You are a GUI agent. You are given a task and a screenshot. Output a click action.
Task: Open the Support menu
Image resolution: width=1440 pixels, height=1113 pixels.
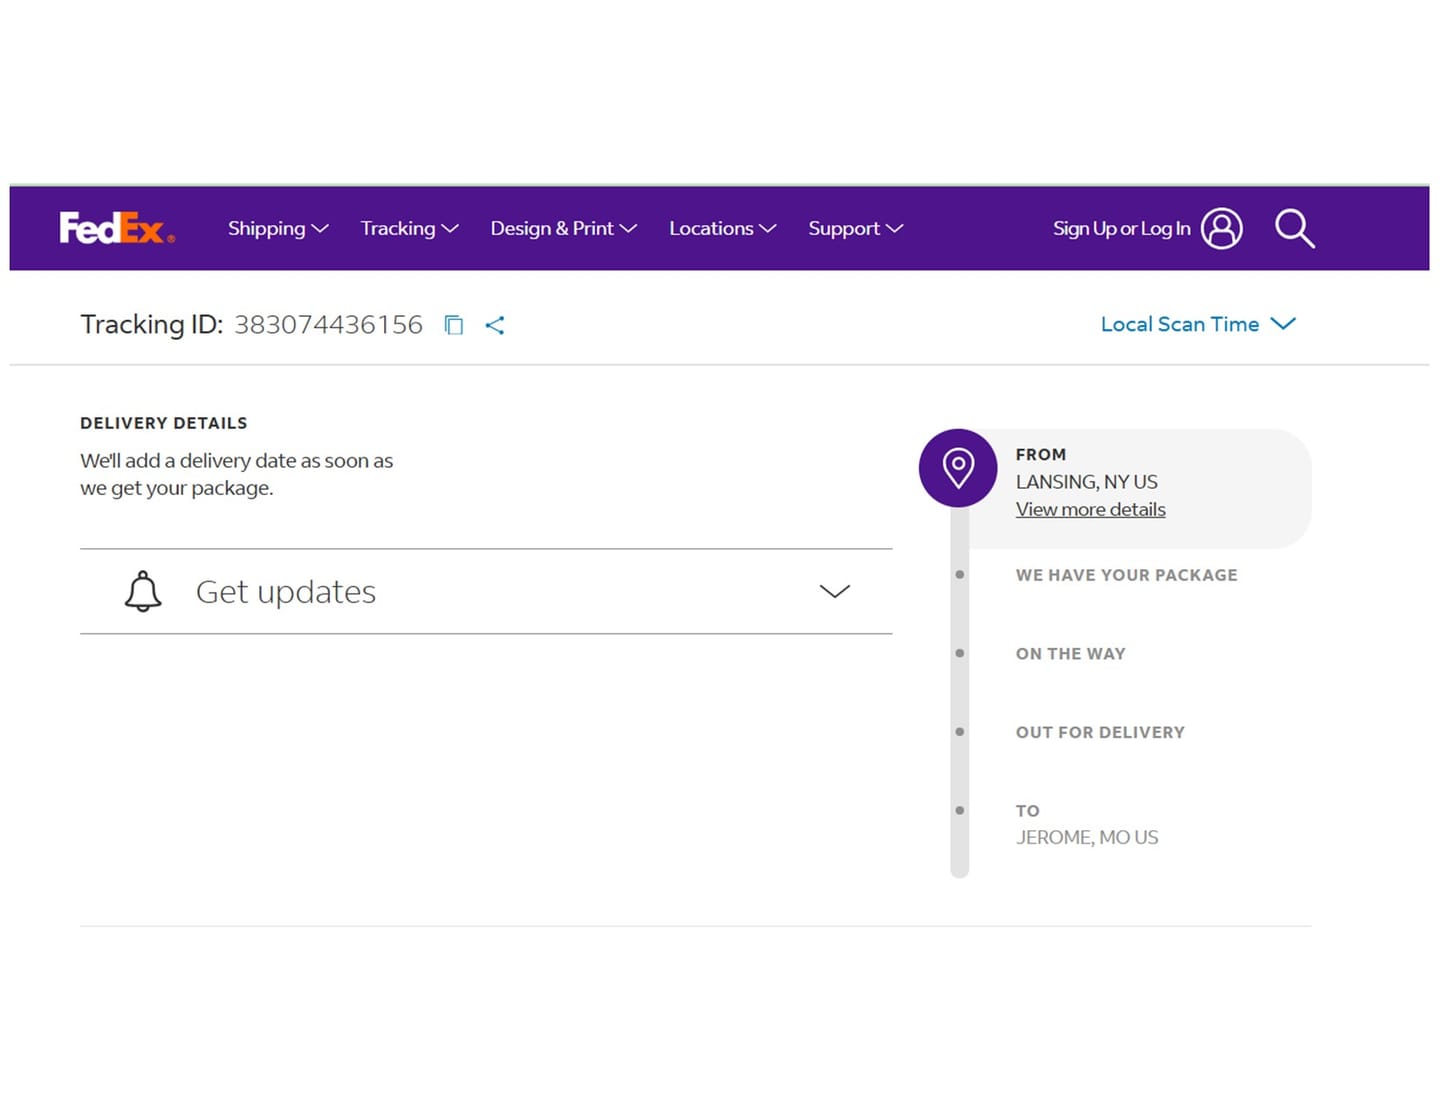(x=855, y=229)
